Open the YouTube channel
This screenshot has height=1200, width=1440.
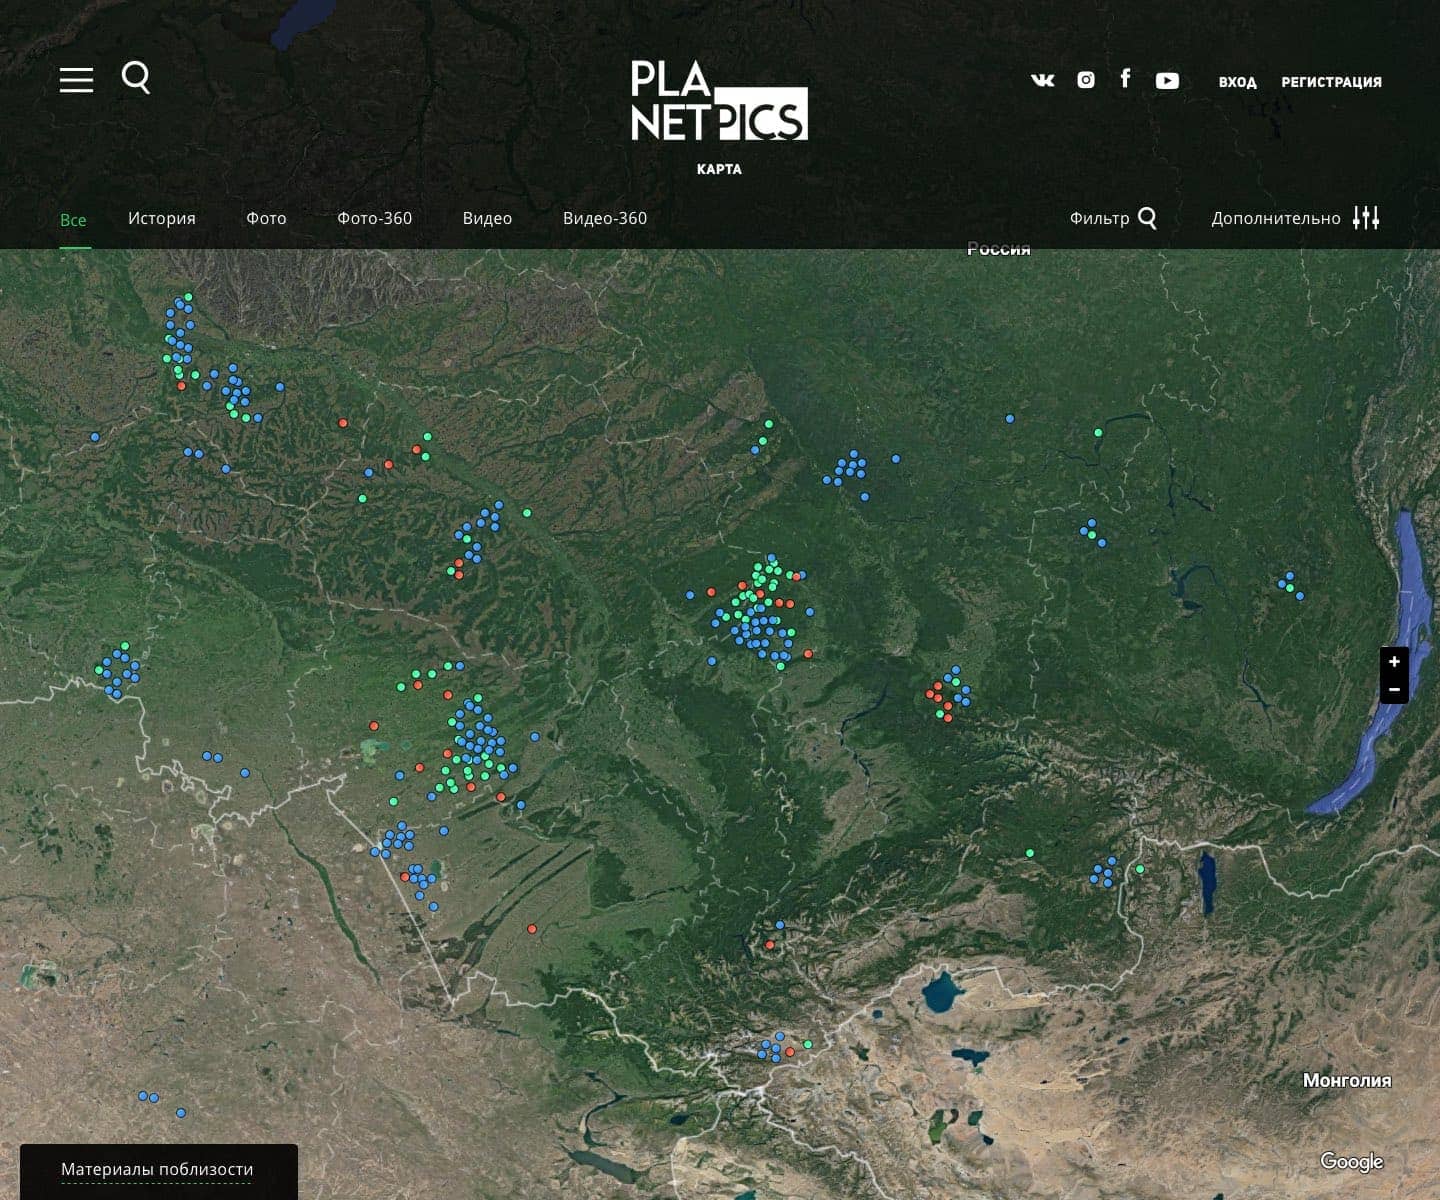click(x=1167, y=81)
